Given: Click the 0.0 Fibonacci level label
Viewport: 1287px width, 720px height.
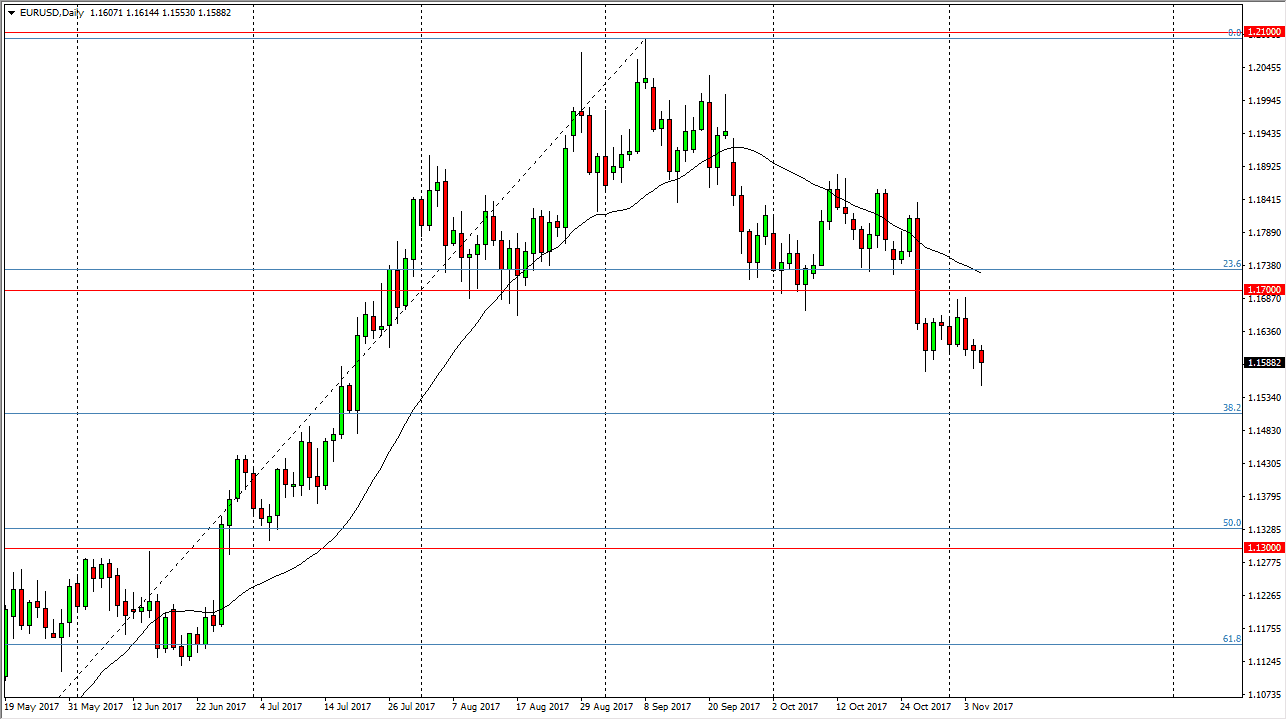Looking at the screenshot, I should 1234,32.
